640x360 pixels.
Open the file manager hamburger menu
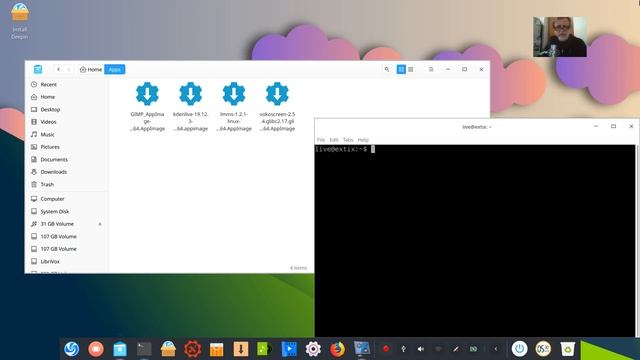click(431, 69)
